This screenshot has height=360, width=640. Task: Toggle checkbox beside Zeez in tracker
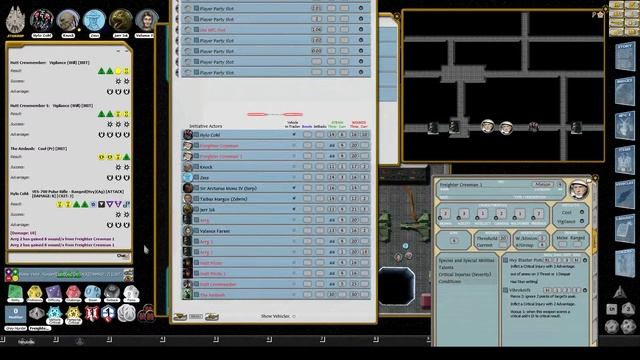(x=196, y=178)
